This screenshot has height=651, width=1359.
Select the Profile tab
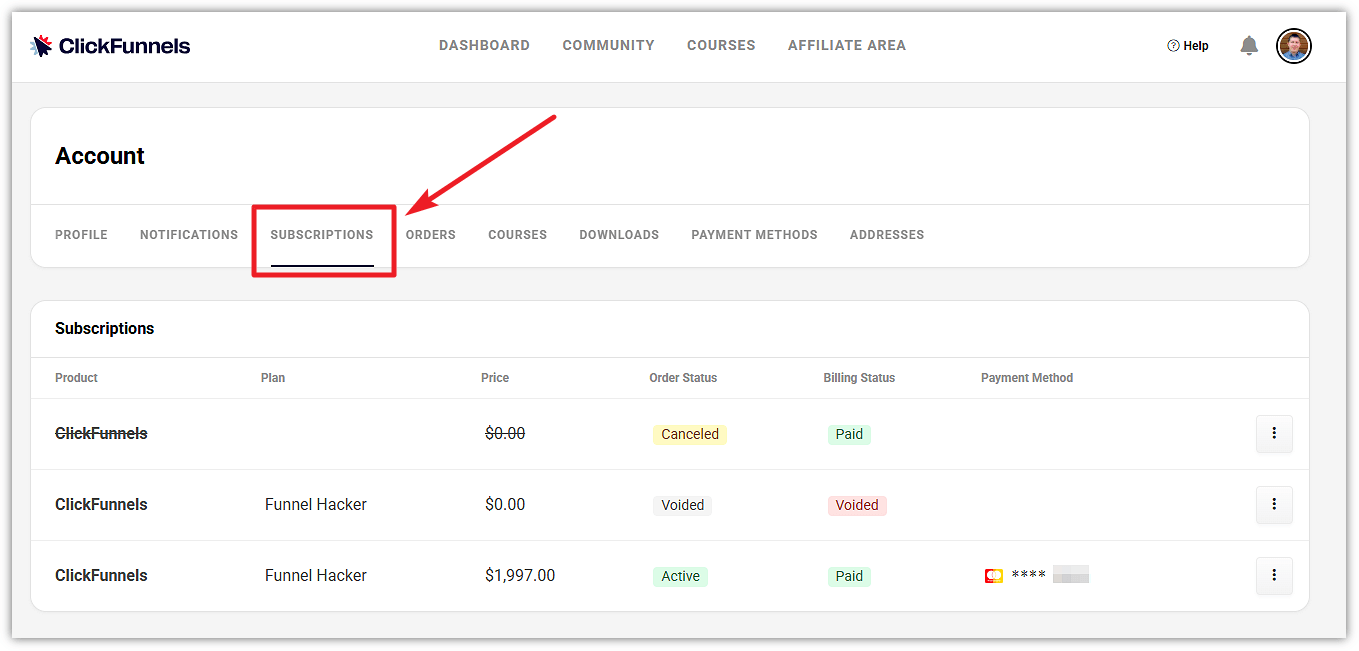(x=81, y=234)
